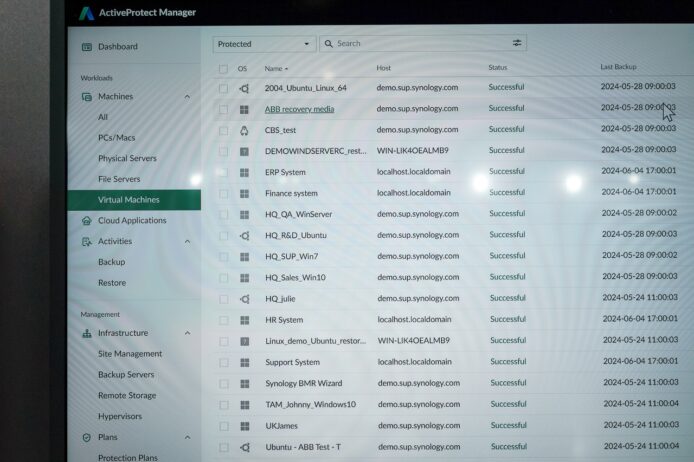Screen dimensions: 694x462
Task: Open search filter options icon
Action: [x=517, y=44]
